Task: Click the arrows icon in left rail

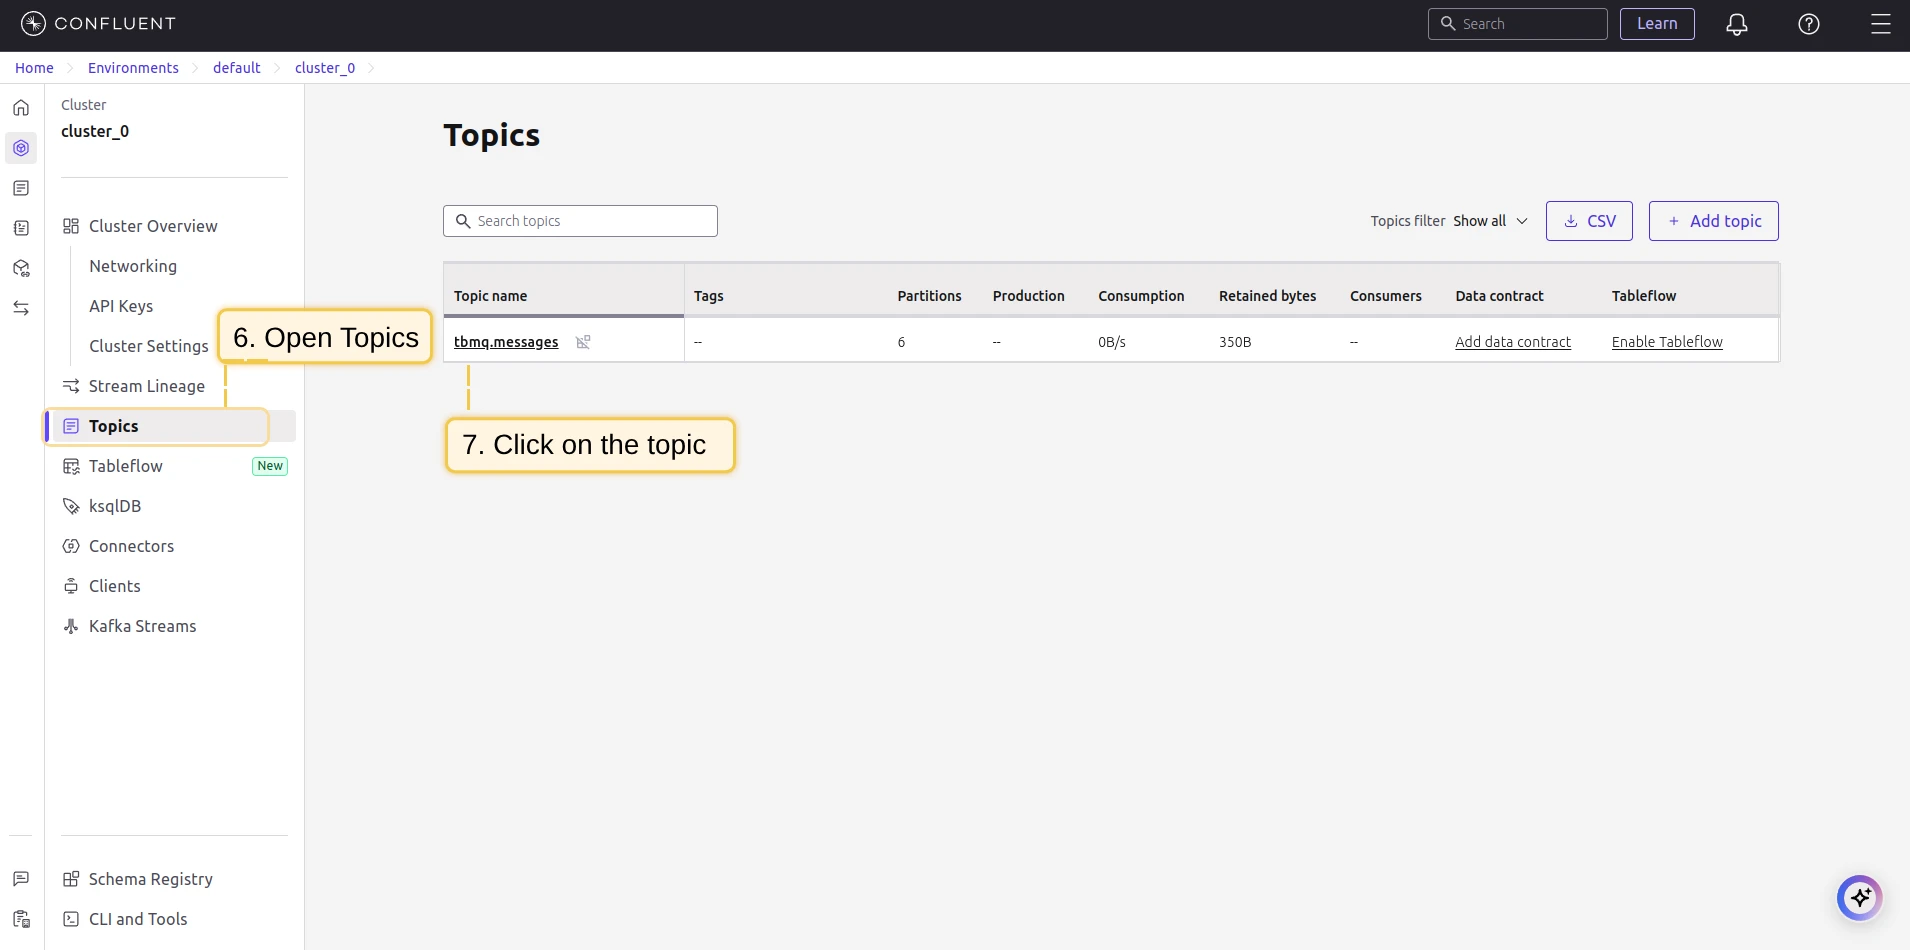Action: coord(21,308)
